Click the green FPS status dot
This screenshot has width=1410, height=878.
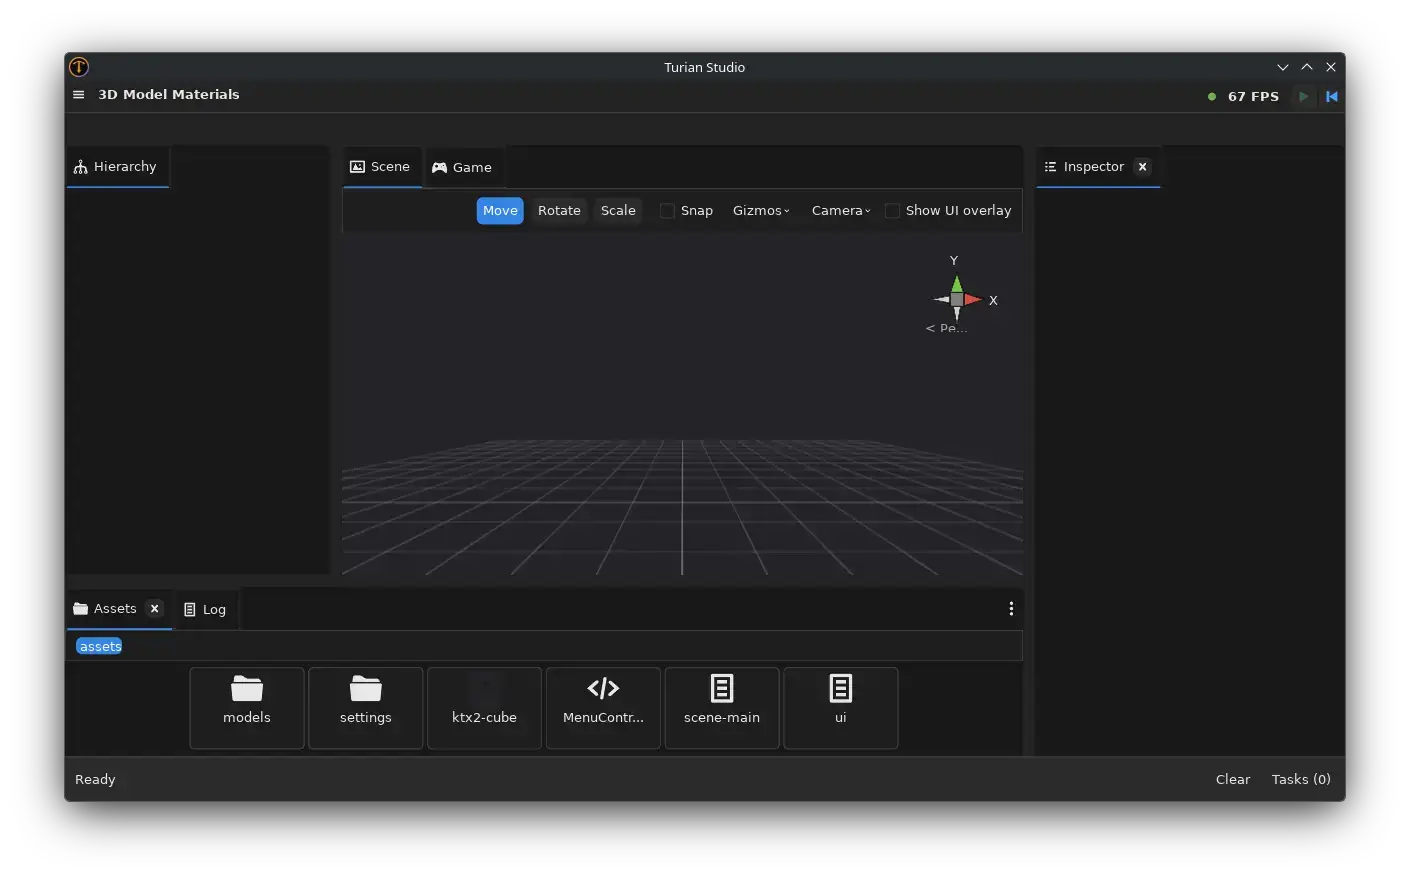point(1212,97)
